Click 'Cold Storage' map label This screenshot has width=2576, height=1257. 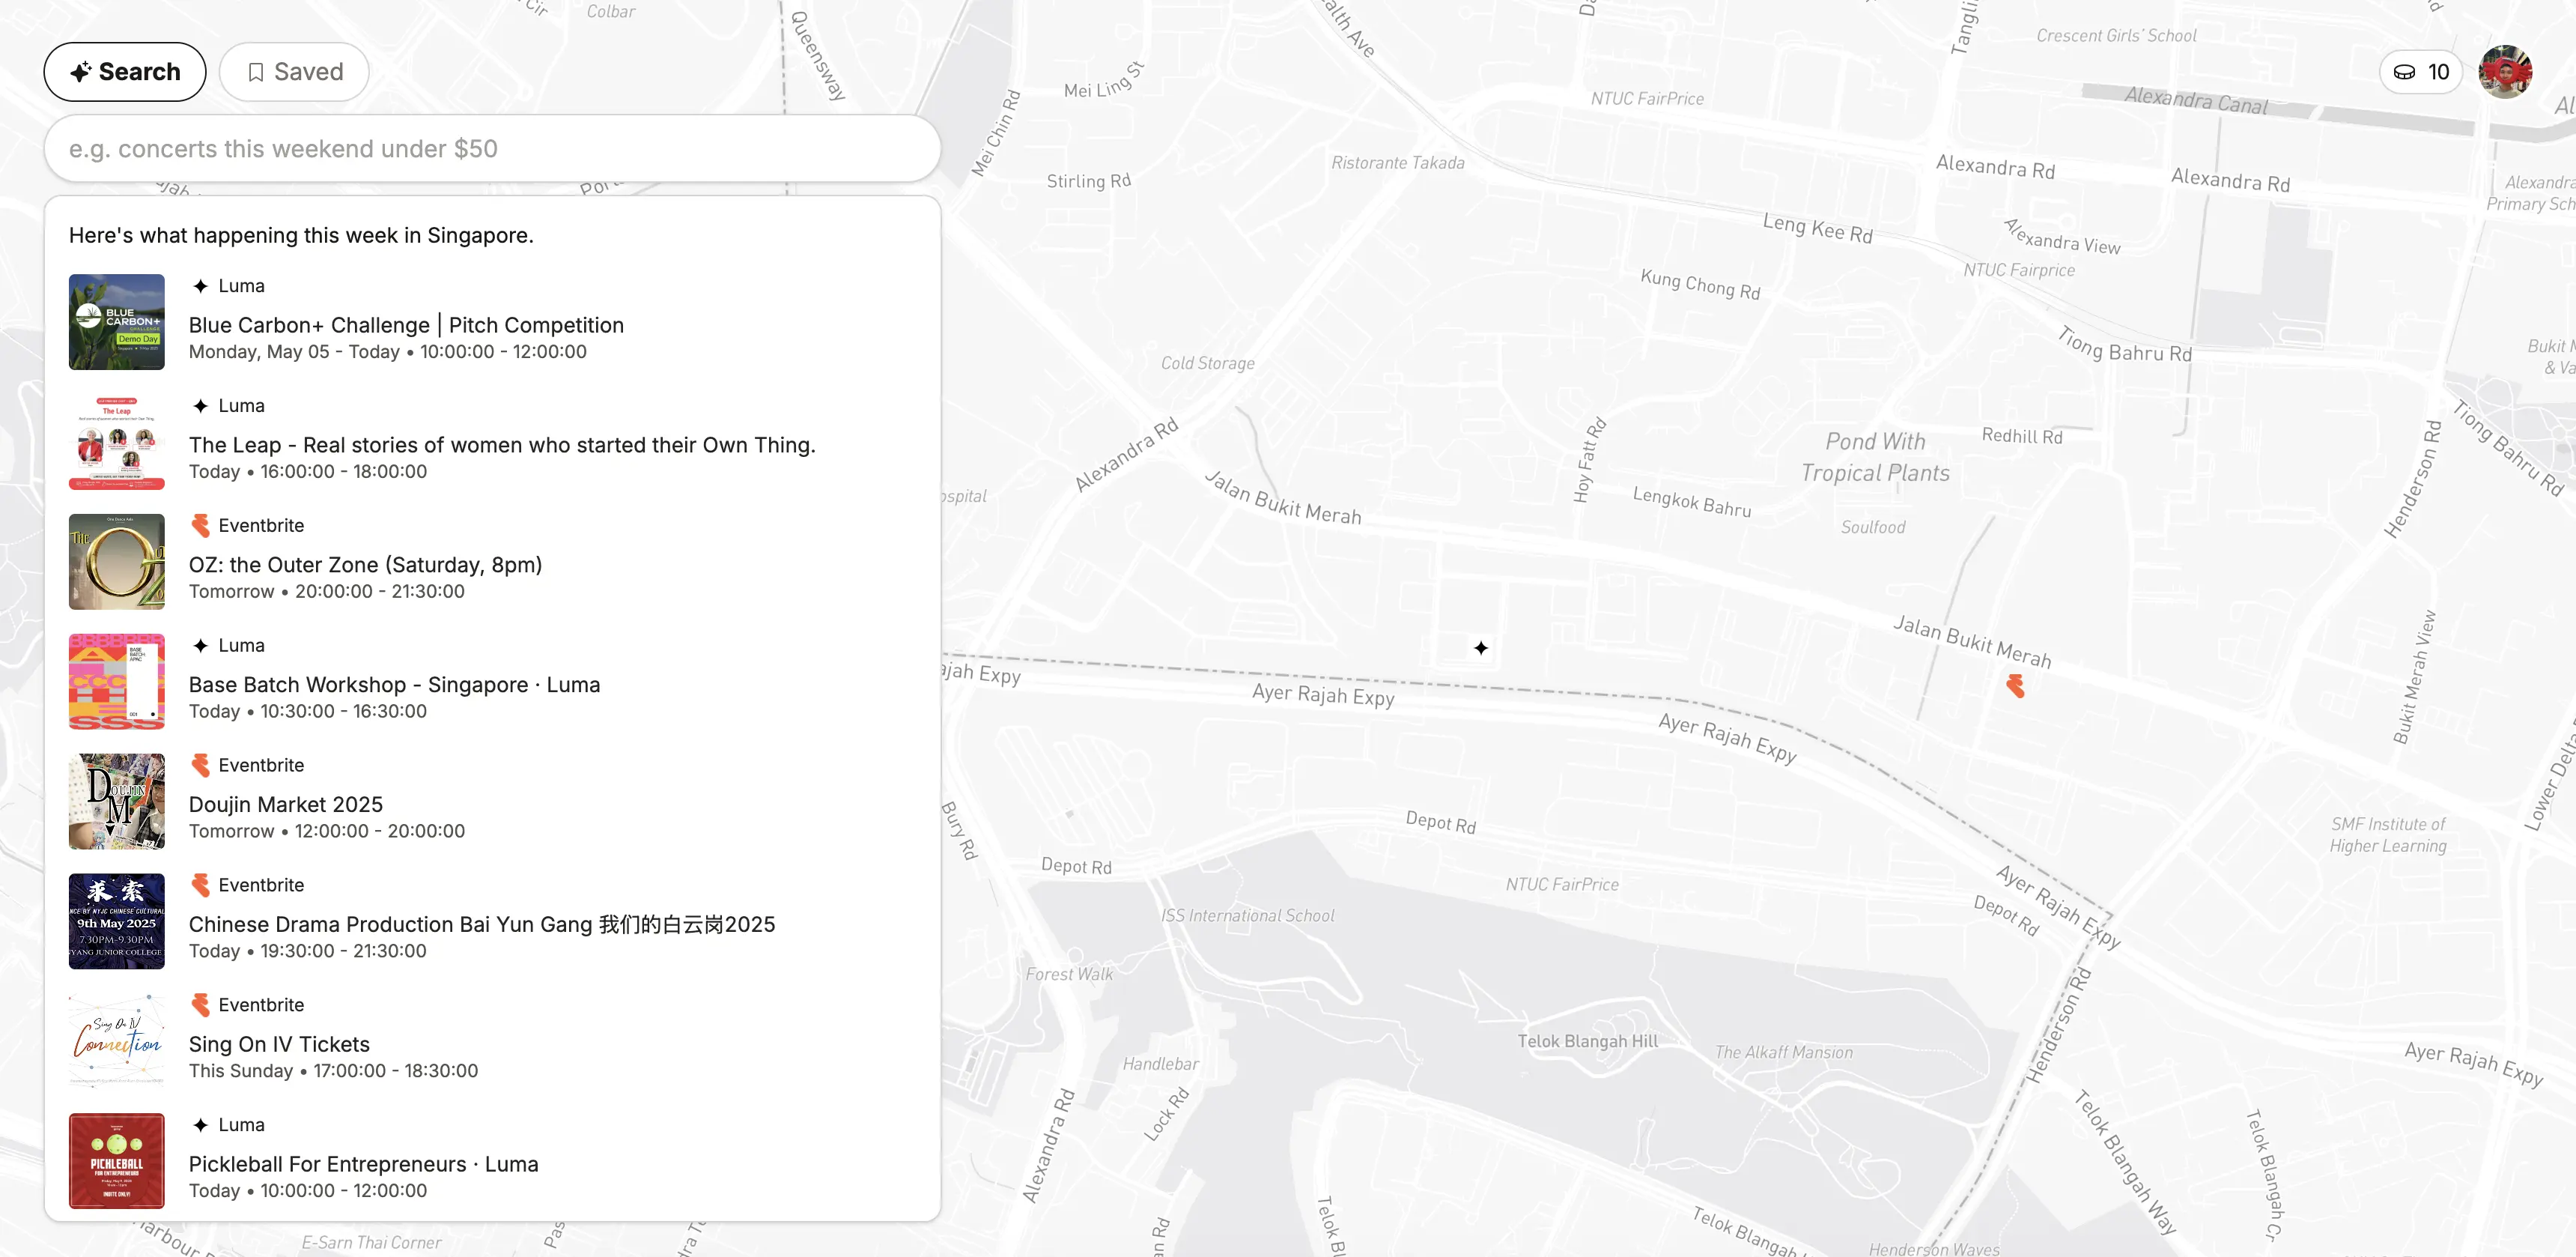(1208, 363)
